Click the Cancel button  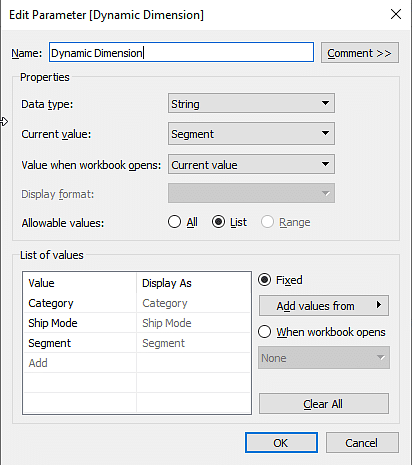pos(362,443)
